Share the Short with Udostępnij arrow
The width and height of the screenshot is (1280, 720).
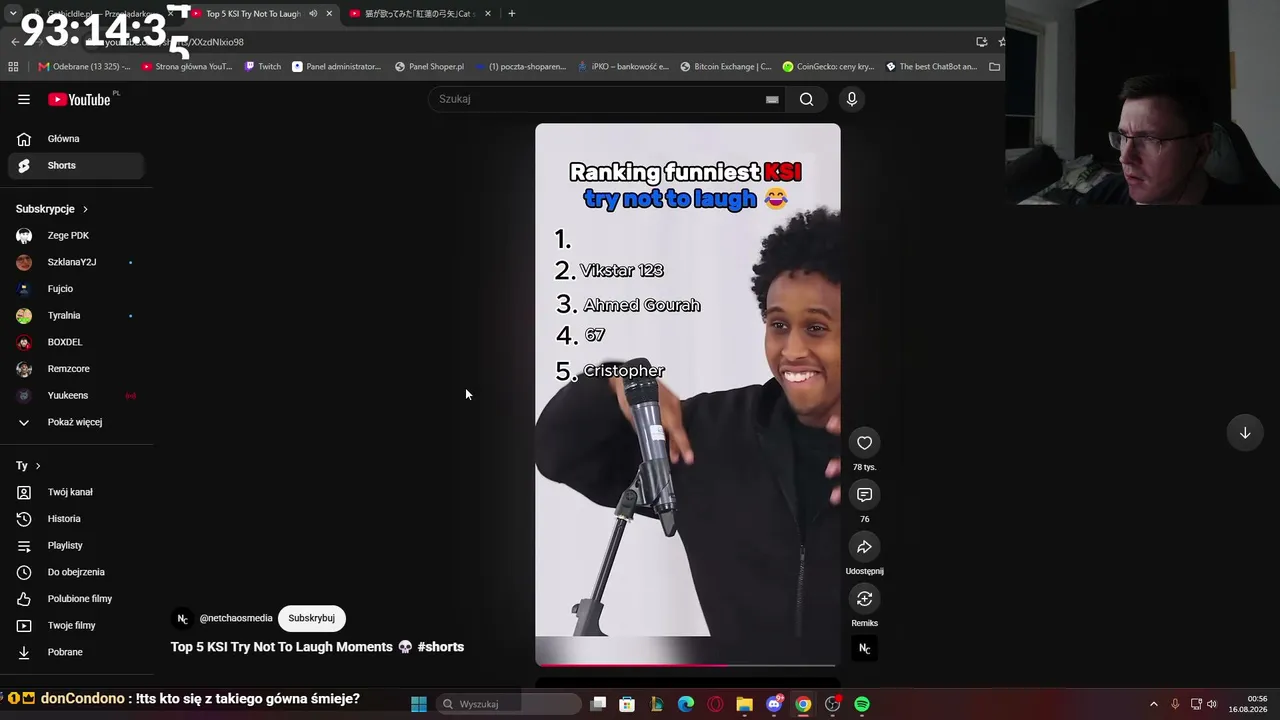click(864, 547)
